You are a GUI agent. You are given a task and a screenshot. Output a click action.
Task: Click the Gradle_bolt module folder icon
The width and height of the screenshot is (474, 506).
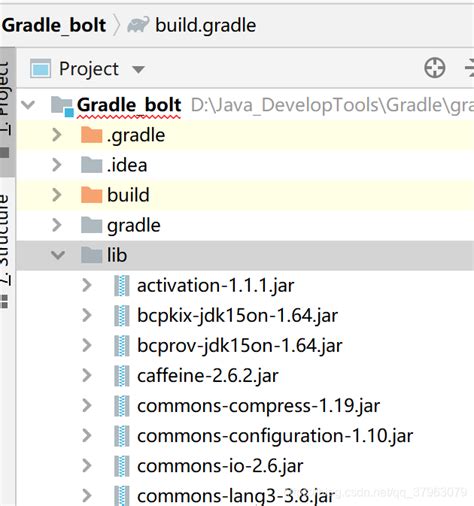[62, 106]
